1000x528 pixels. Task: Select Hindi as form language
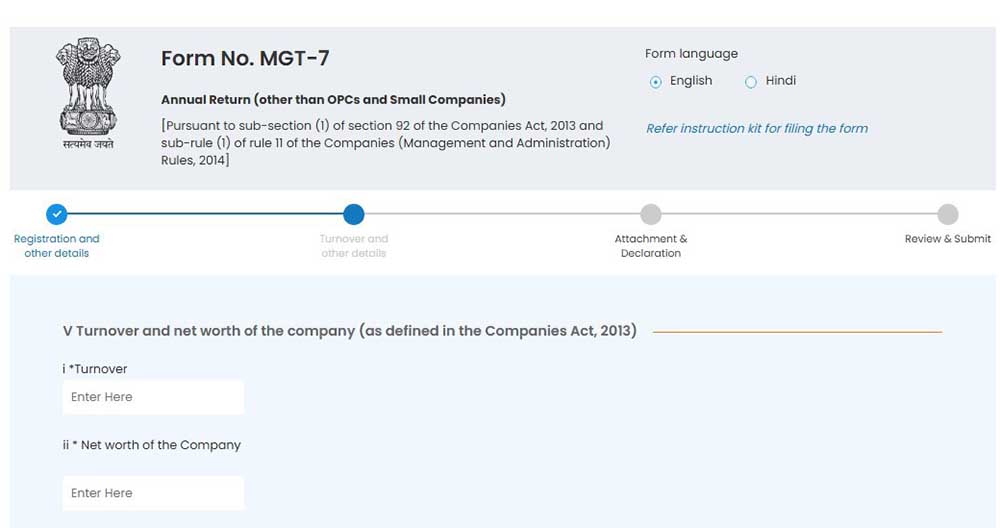(x=751, y=82)
